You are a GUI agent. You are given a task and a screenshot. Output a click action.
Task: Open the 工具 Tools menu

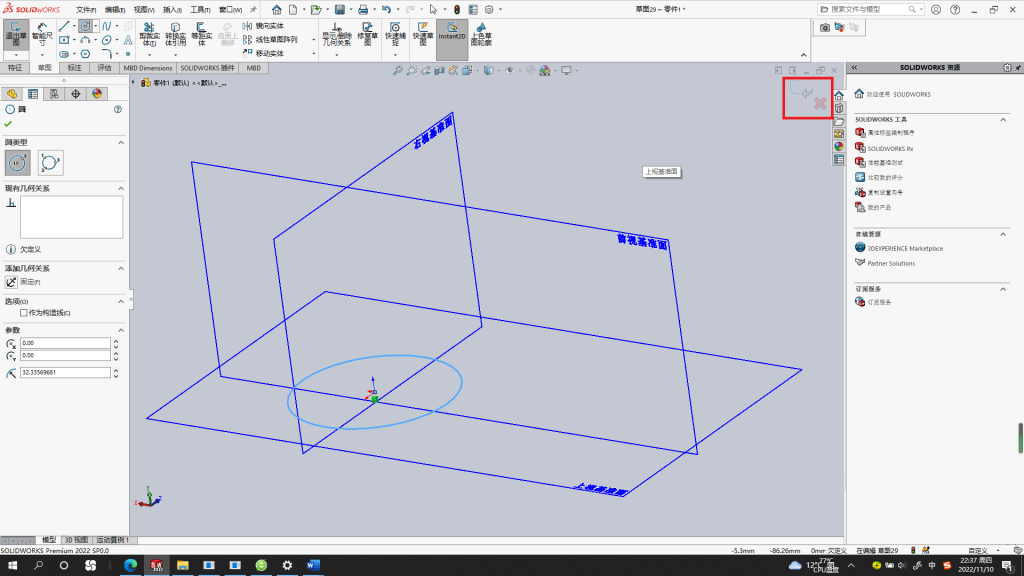(200, 10)
